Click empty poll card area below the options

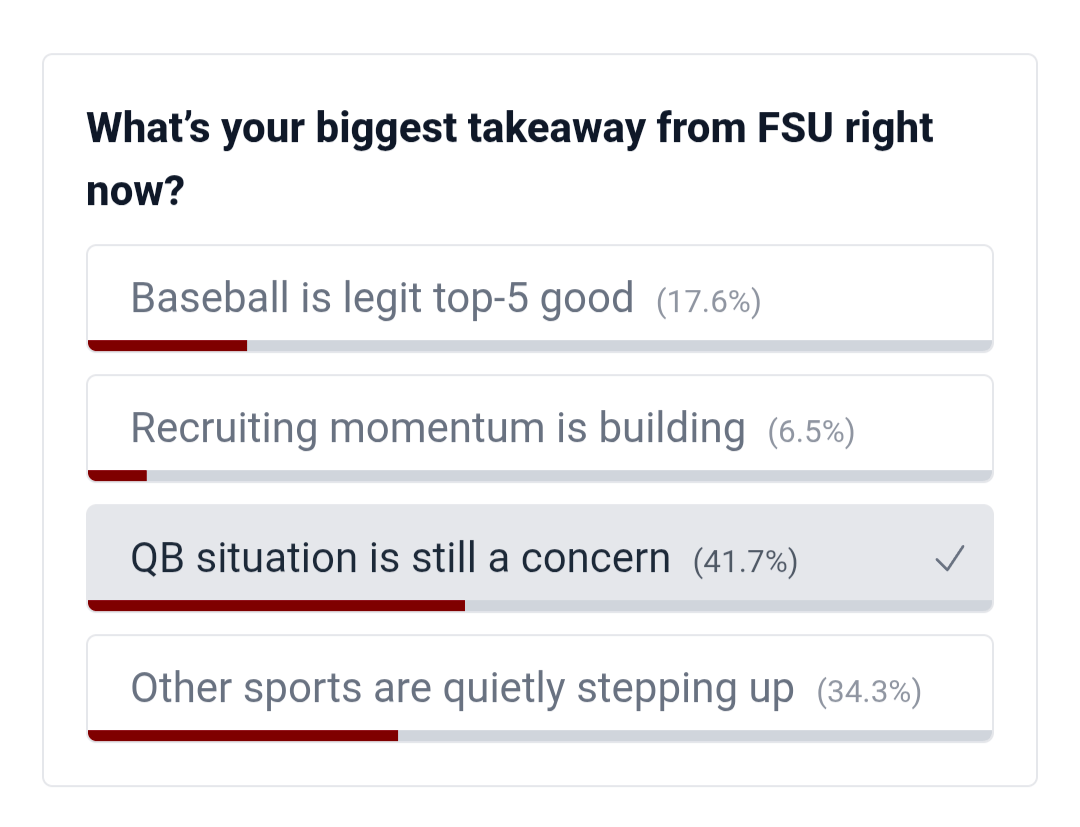coord(540,765)
